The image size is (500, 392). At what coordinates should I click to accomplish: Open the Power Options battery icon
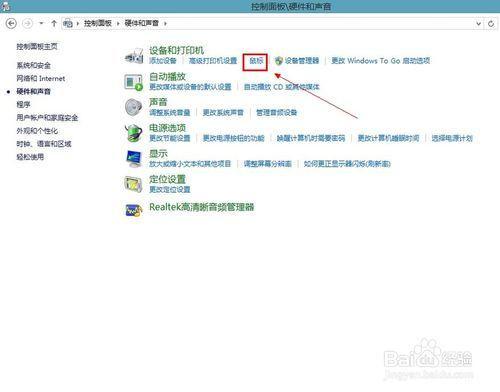click(134, 133)
